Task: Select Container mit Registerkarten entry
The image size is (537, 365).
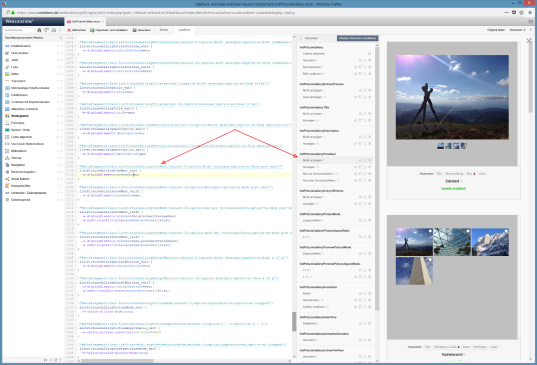Action: (33, 102)
